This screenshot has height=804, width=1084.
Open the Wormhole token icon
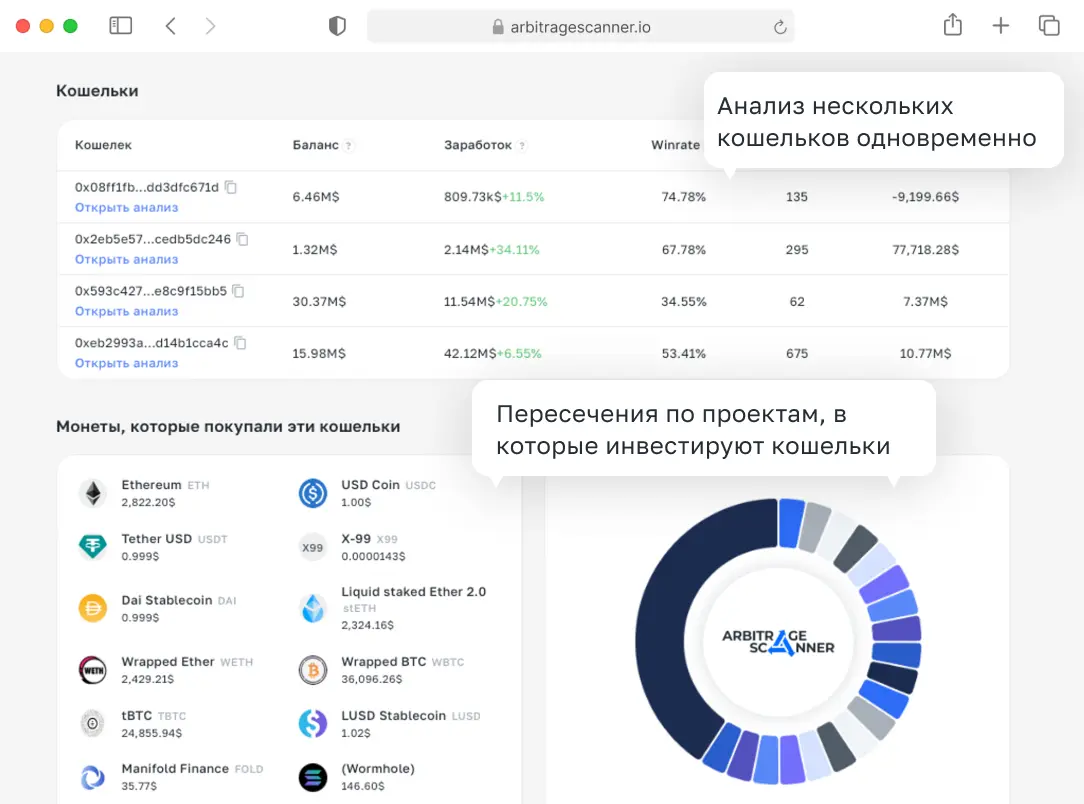click(312, 775)
